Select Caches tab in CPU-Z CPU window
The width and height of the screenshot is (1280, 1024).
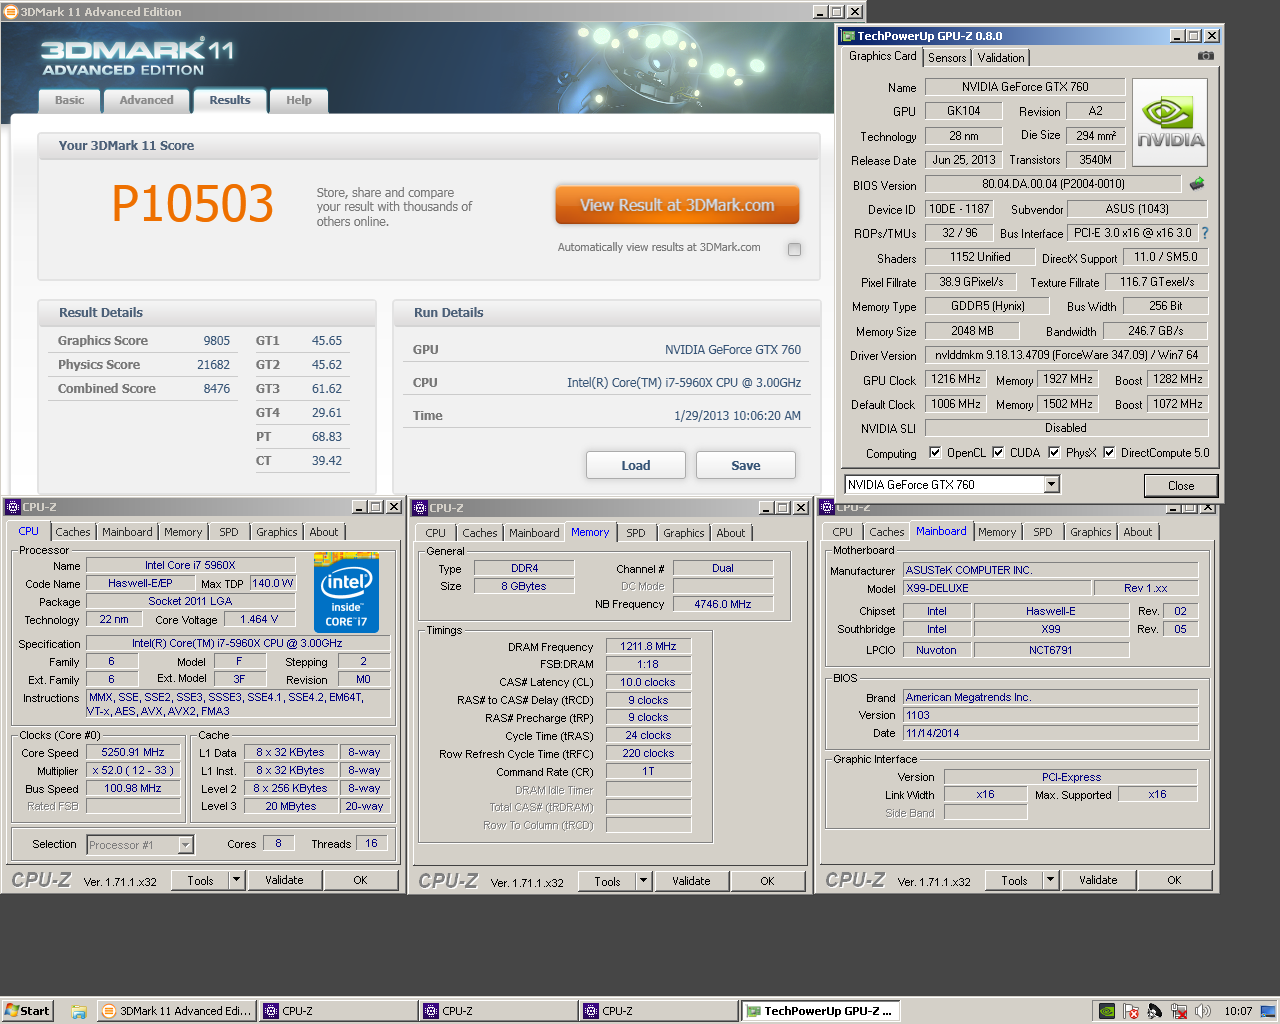[x=73, y=532]
